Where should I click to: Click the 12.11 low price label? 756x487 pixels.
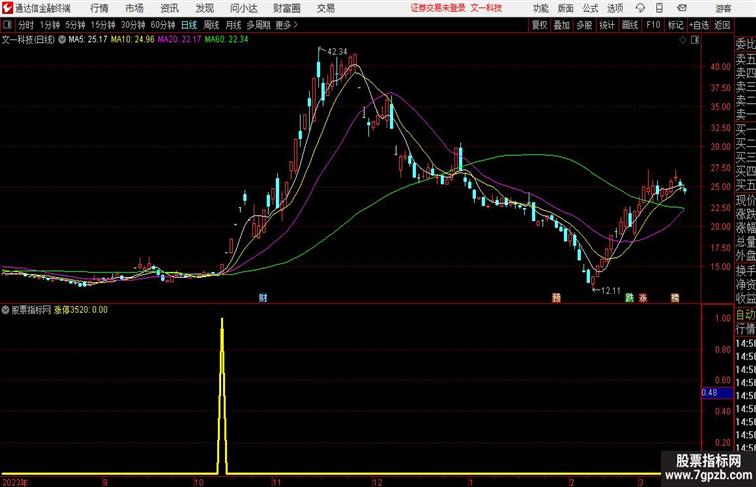point(611,291)
